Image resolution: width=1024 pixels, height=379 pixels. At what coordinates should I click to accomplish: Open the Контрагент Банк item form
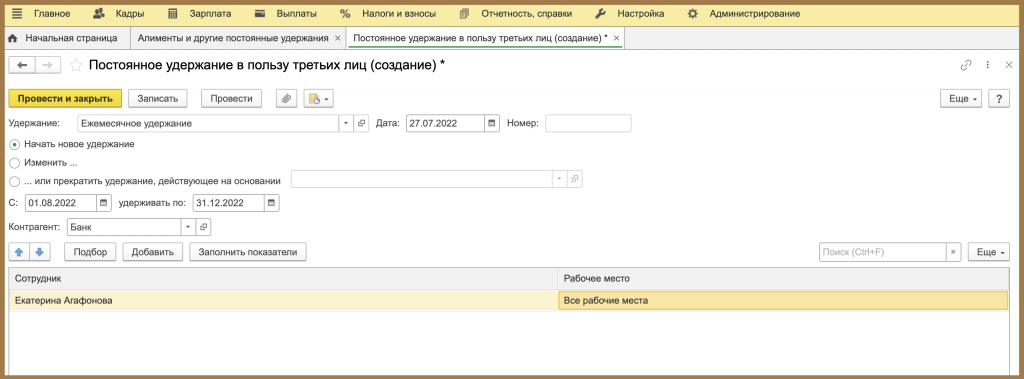coord(203,227)
